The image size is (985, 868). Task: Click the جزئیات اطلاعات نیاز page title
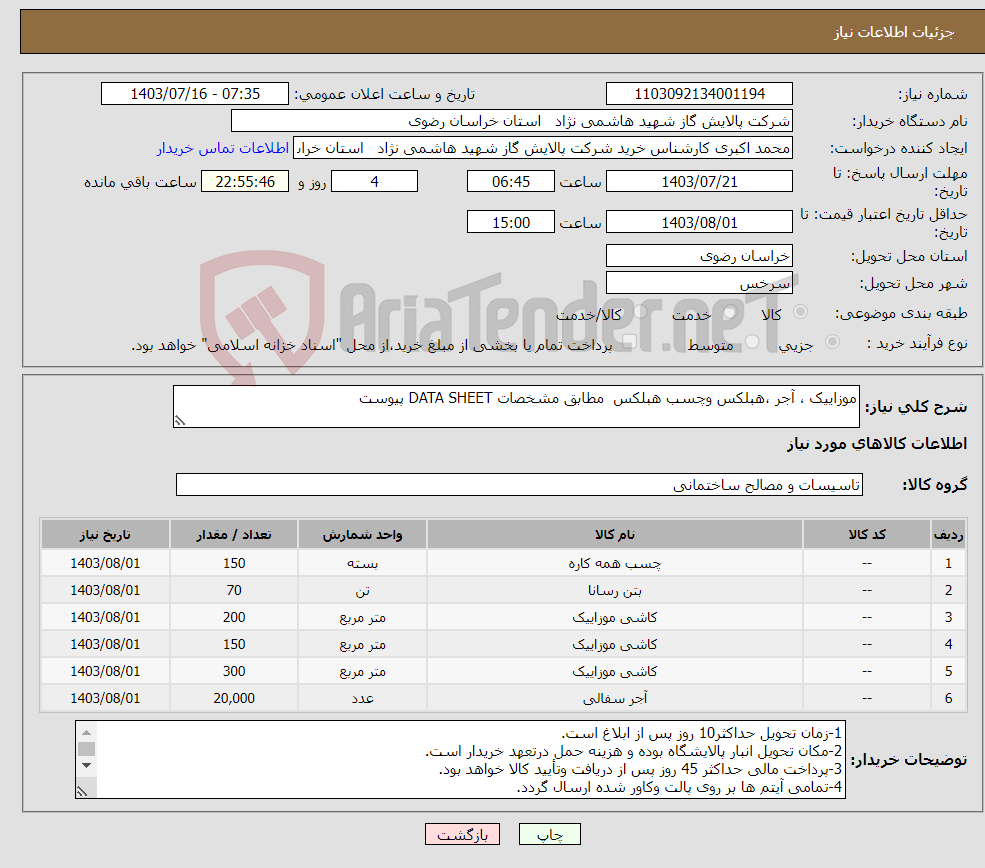tap(894, 32)
